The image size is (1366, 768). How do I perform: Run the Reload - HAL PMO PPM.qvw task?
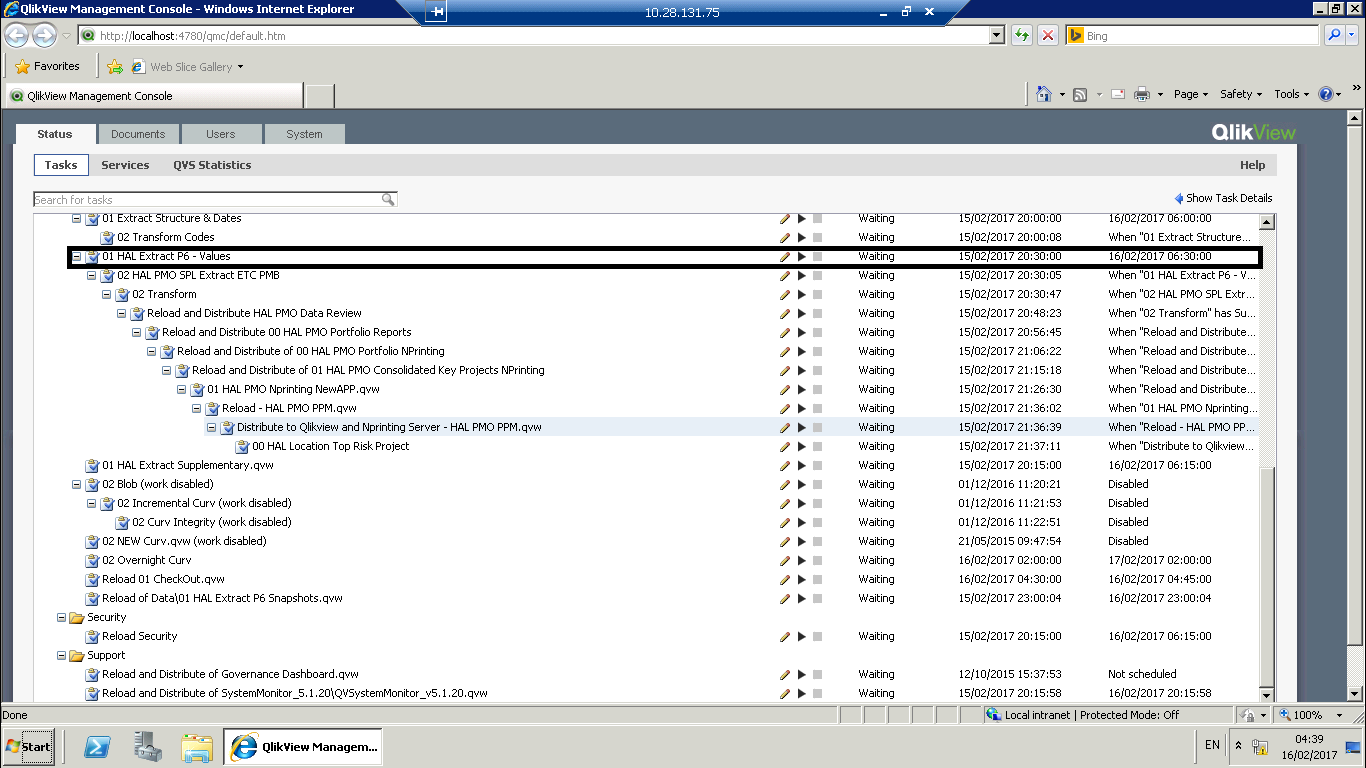pos(801,408)
